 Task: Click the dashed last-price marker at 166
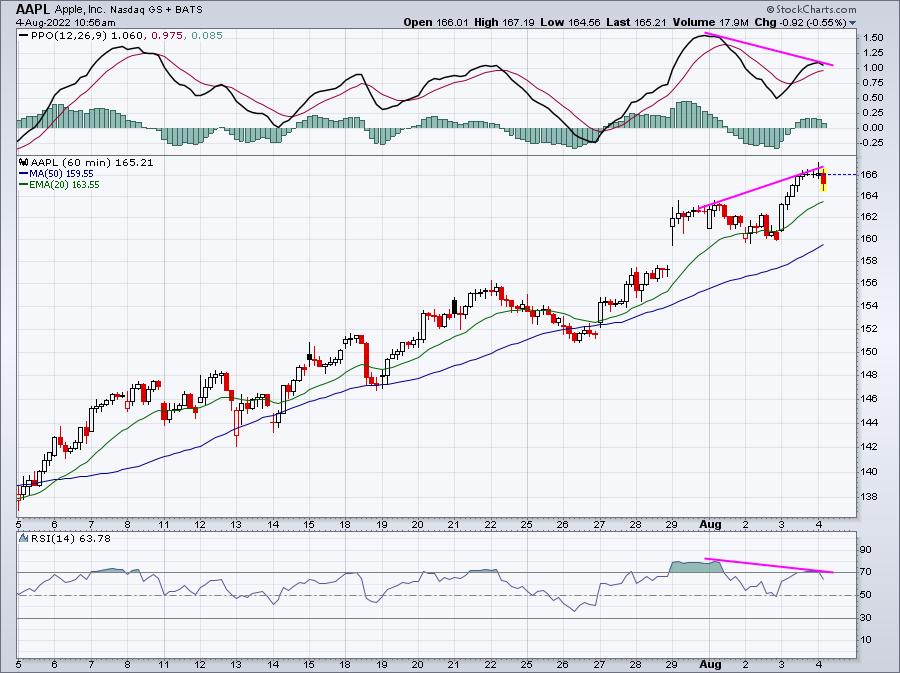(x=841, y=174)
